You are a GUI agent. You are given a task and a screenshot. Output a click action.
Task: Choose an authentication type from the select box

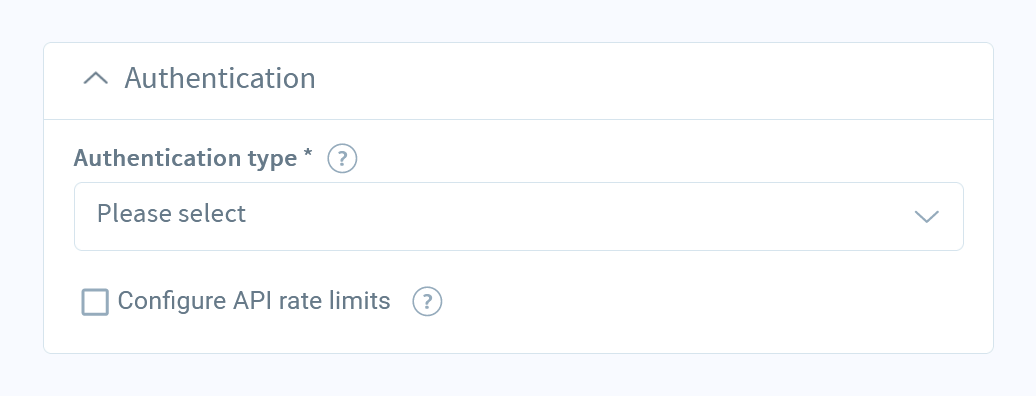click(519, 217)
